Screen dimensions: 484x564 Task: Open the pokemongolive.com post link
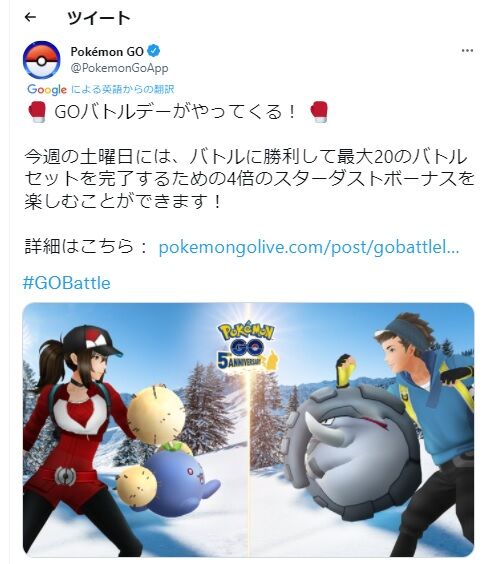pyautogui.click(x=309, y=247)
